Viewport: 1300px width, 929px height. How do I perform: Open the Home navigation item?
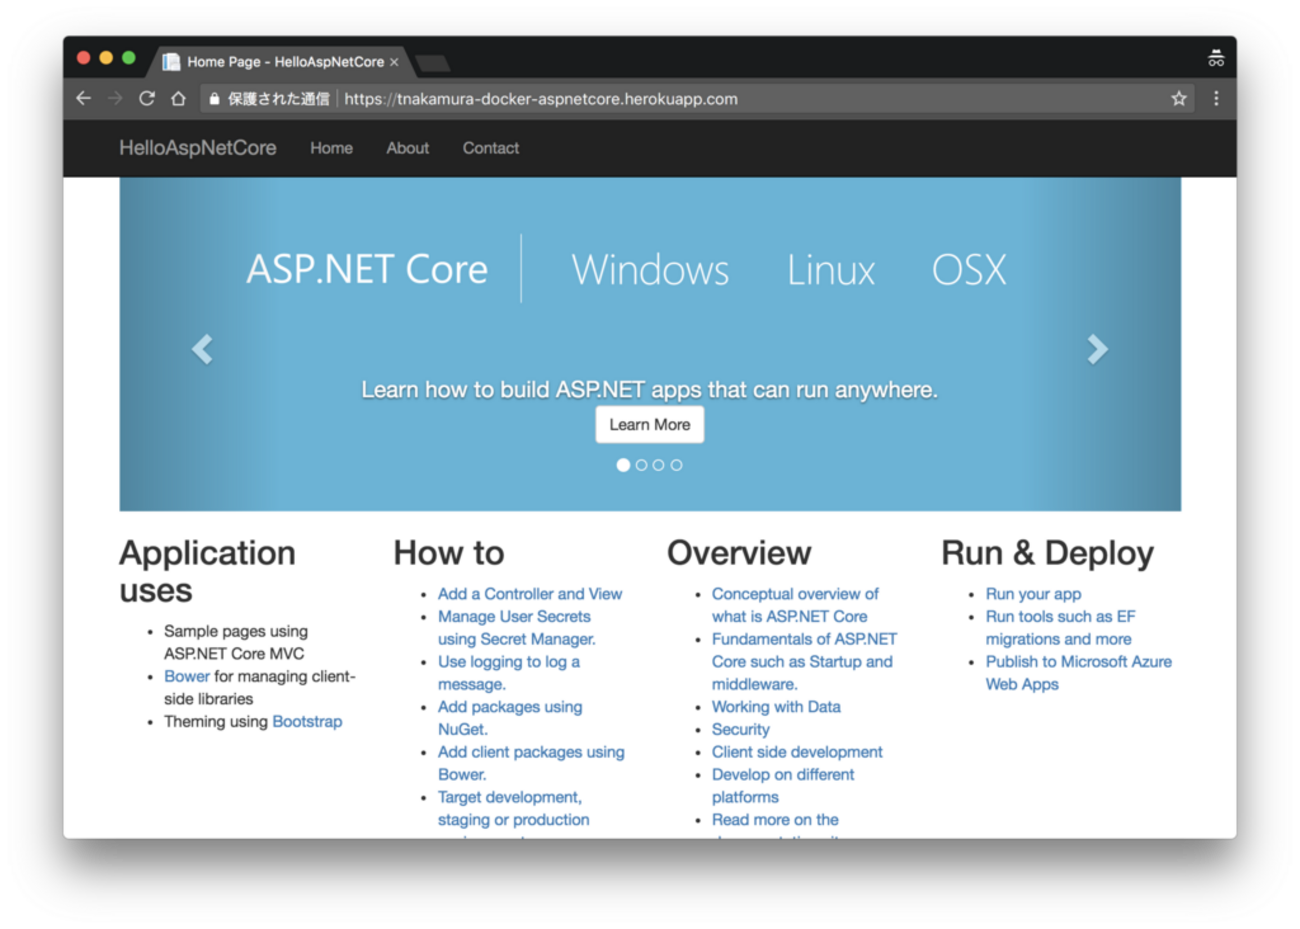point(331,148)
